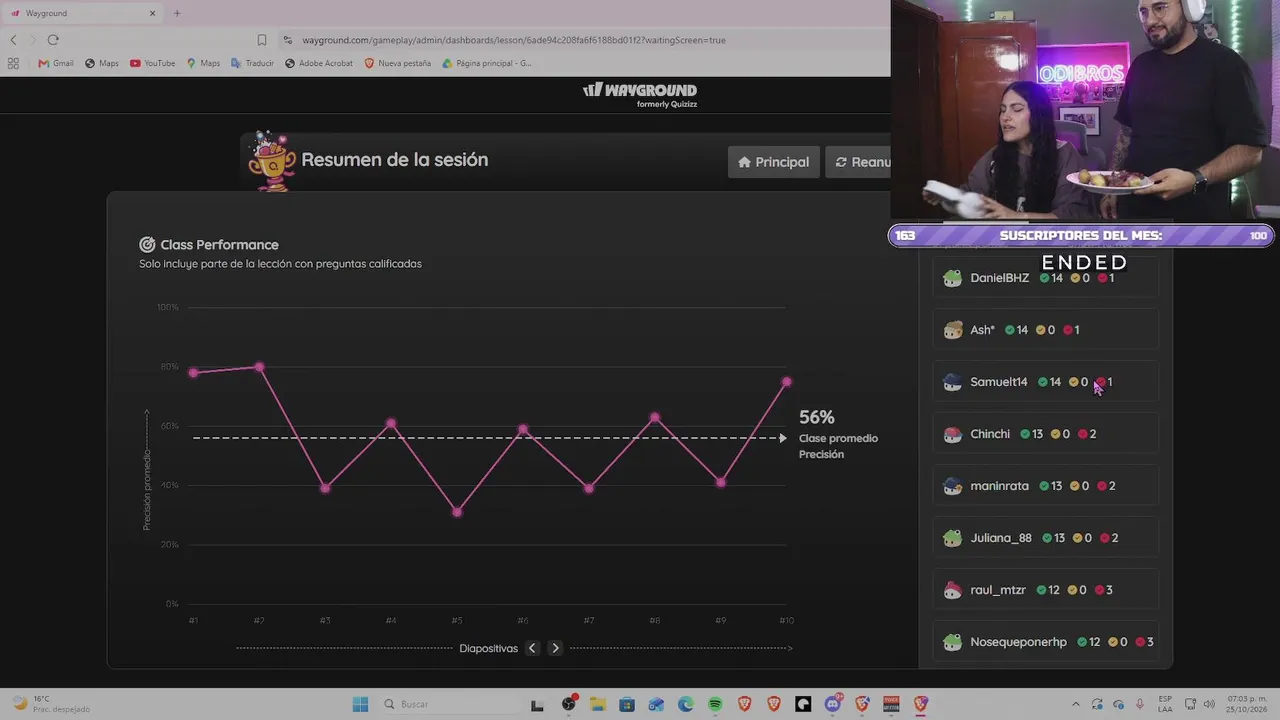Open the Microsoft Store from the taskbar
This screenshot has height=720, width=1280.
pyautogui.click(x=627, y=704)
